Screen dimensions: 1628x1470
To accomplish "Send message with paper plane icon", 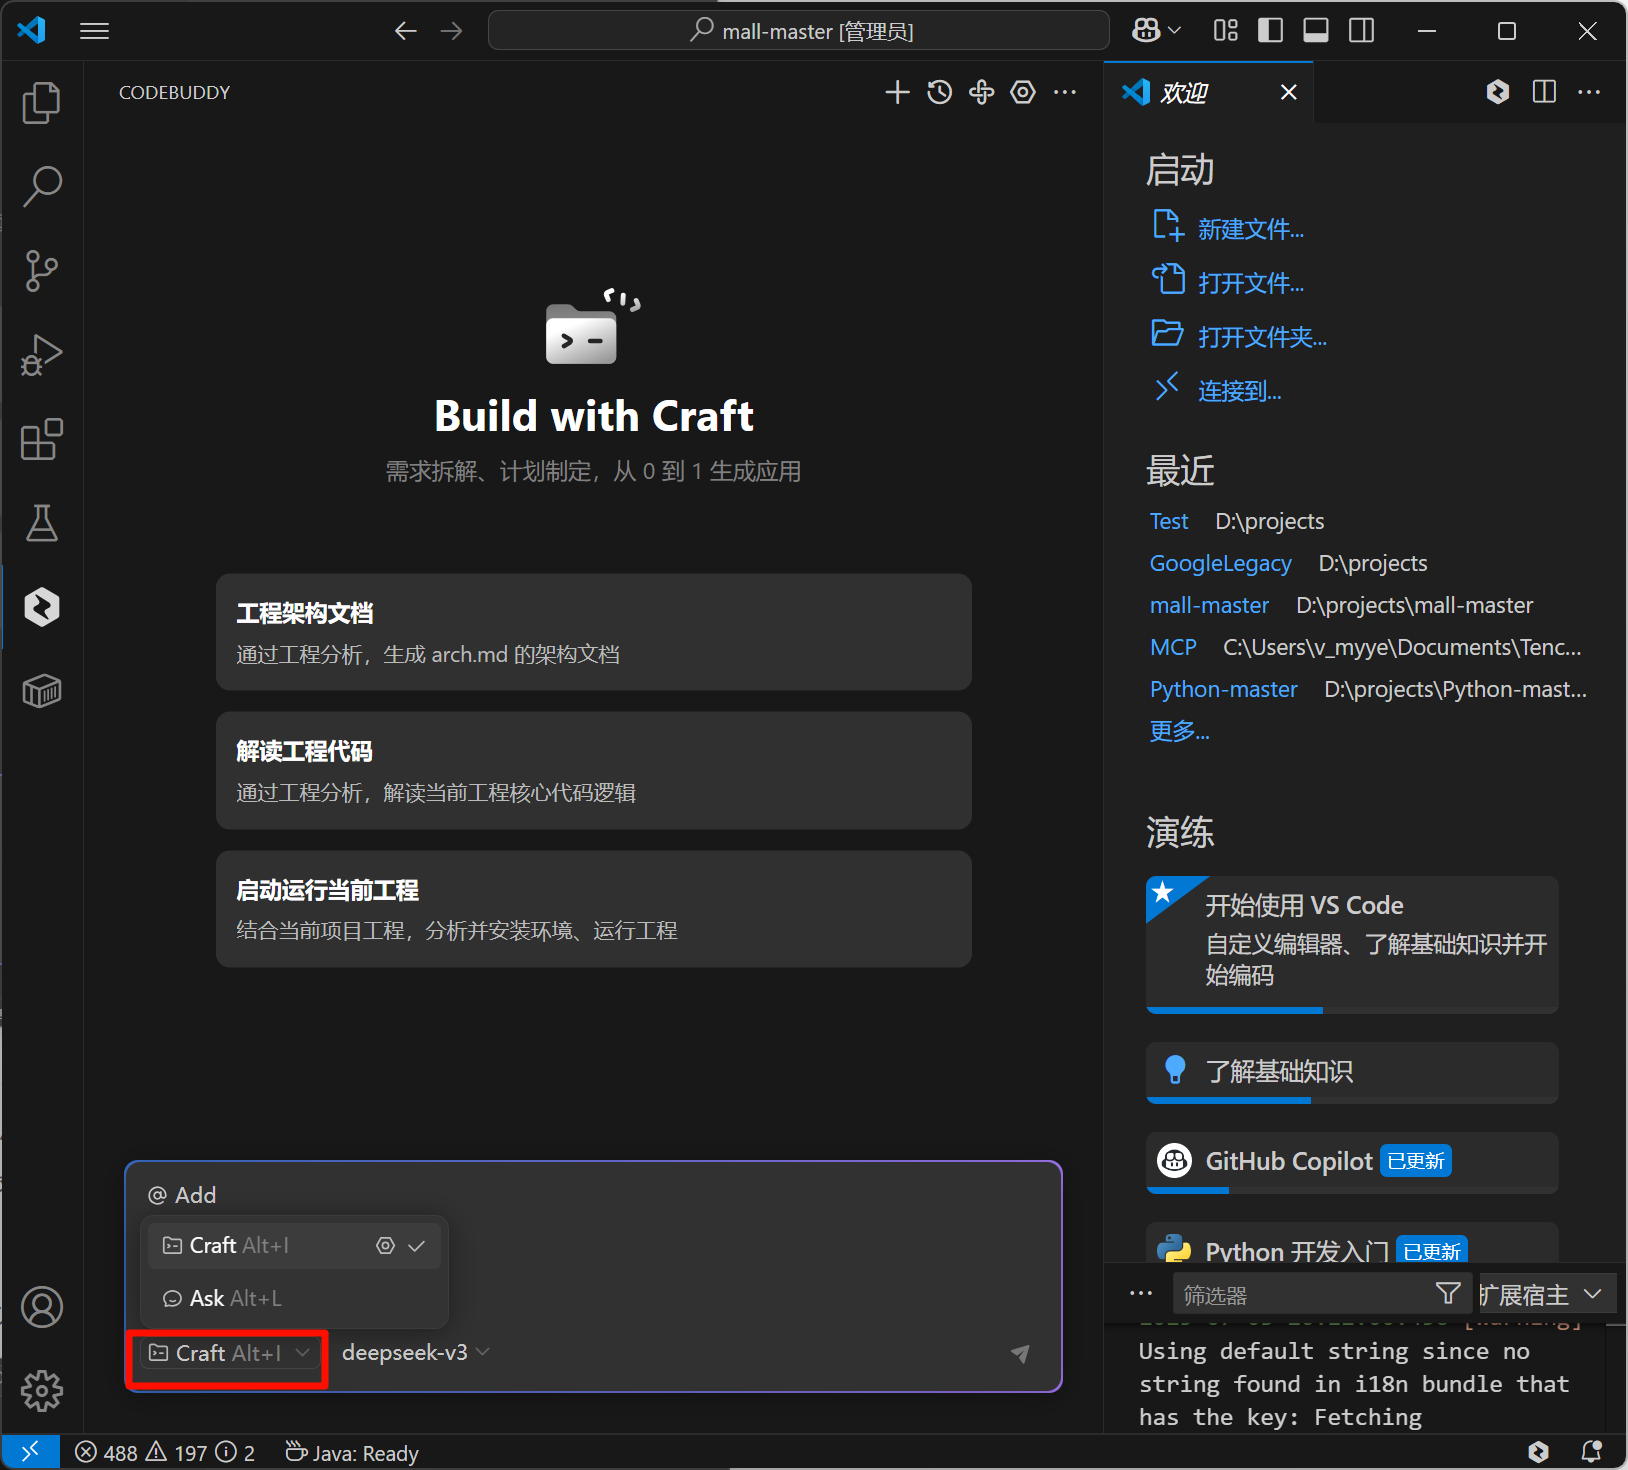I will tap(1020, 1353).
